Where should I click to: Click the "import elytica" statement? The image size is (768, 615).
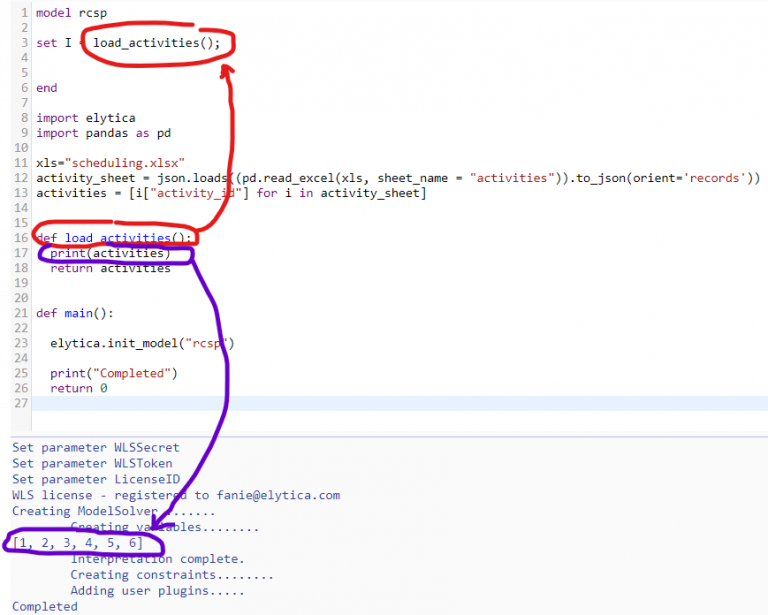coord(85,118)
